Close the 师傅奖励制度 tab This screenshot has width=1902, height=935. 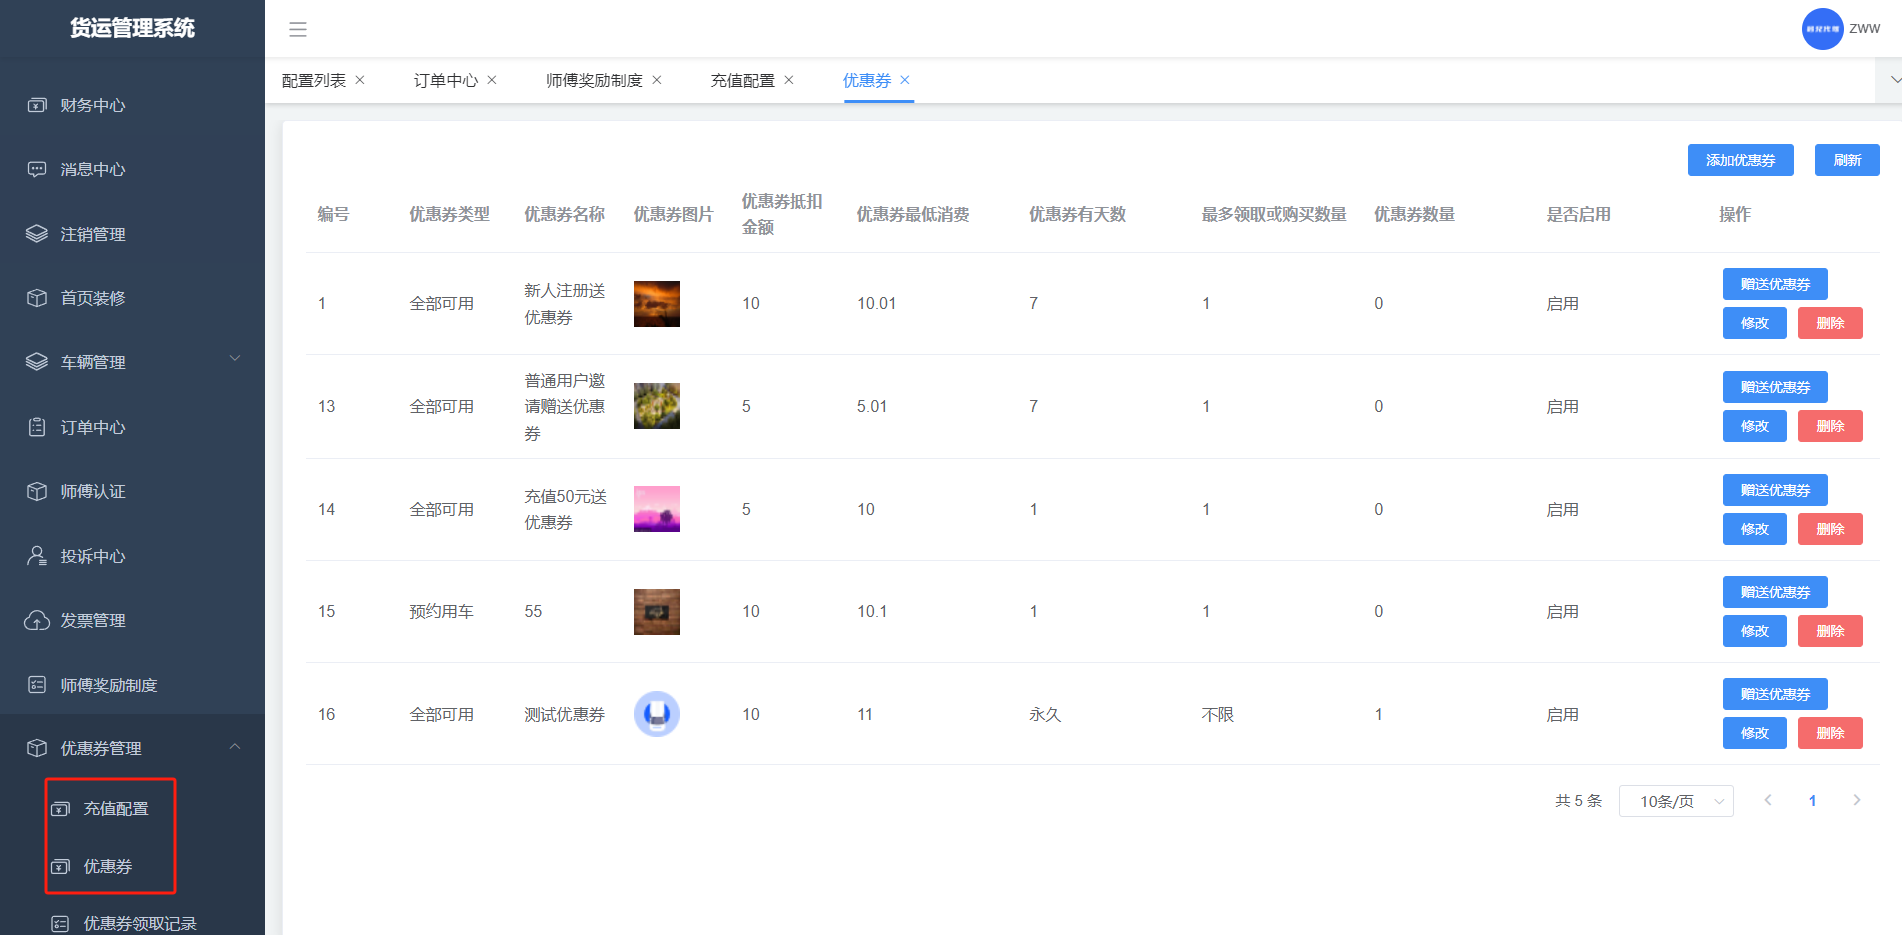pyautogui.click(x=657, y=80)
